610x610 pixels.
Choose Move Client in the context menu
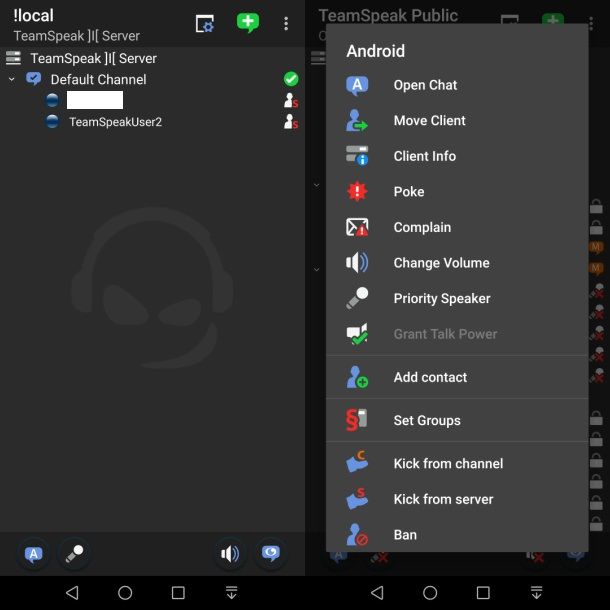pos(457,121)
